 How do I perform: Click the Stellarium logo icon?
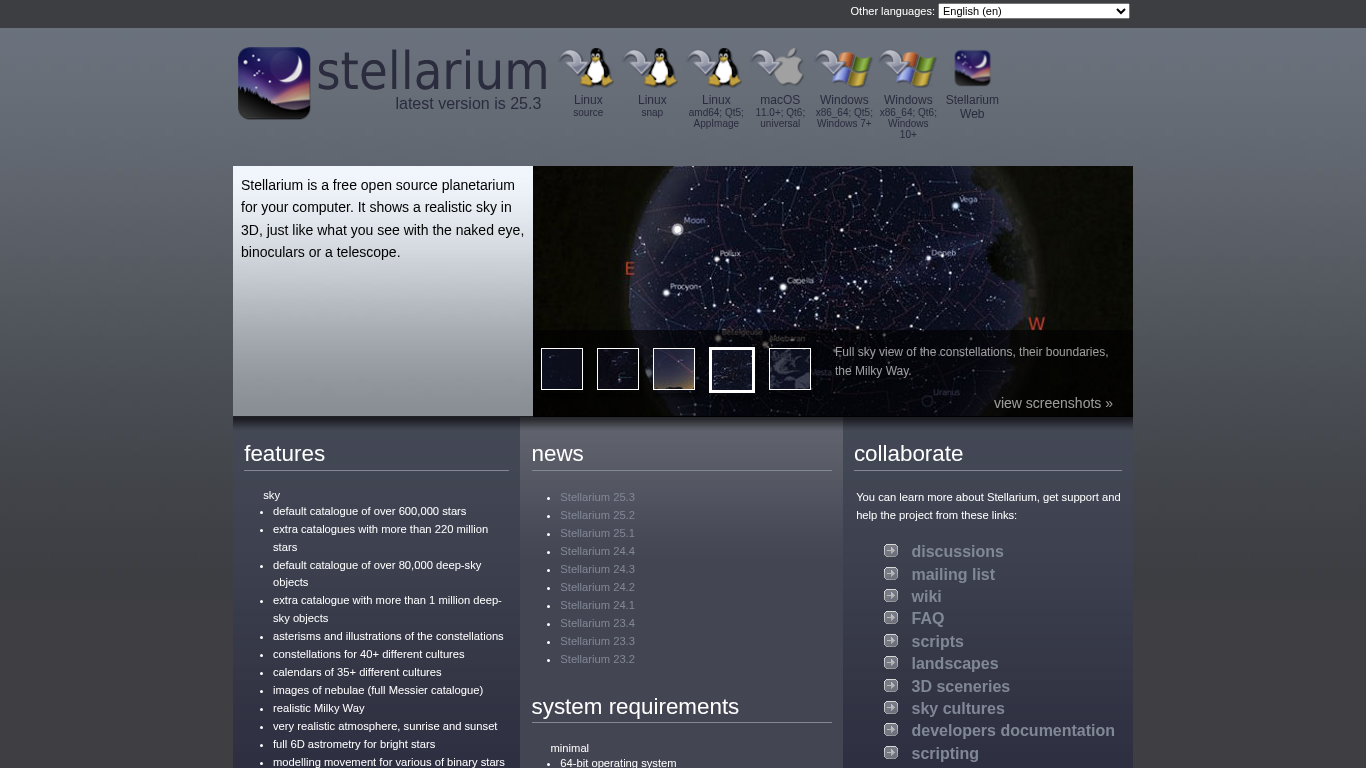tap(274, 83)
